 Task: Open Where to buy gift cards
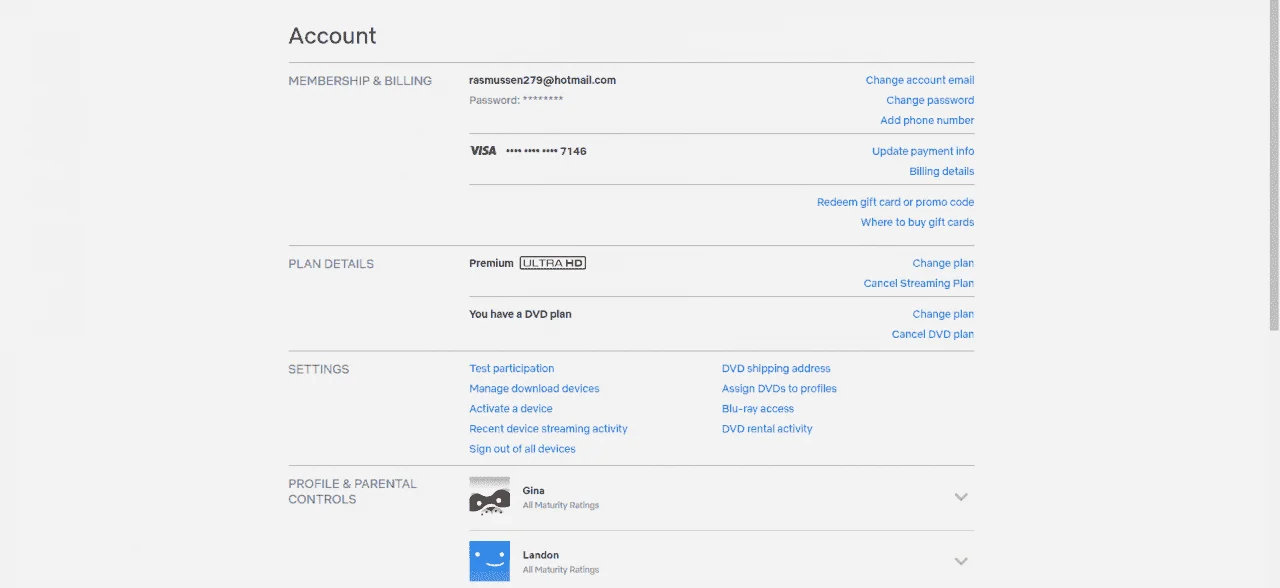(x=917, y=222)
